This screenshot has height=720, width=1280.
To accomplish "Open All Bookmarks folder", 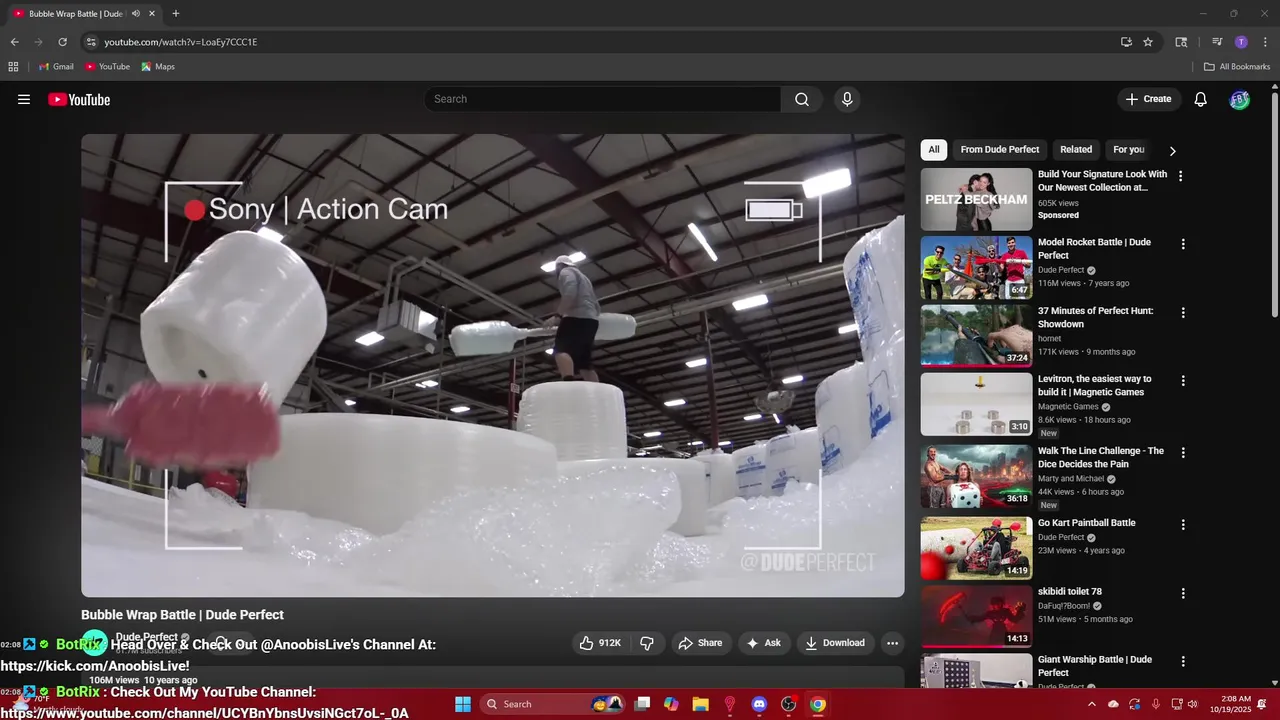I will click(x=1237, y=67).
